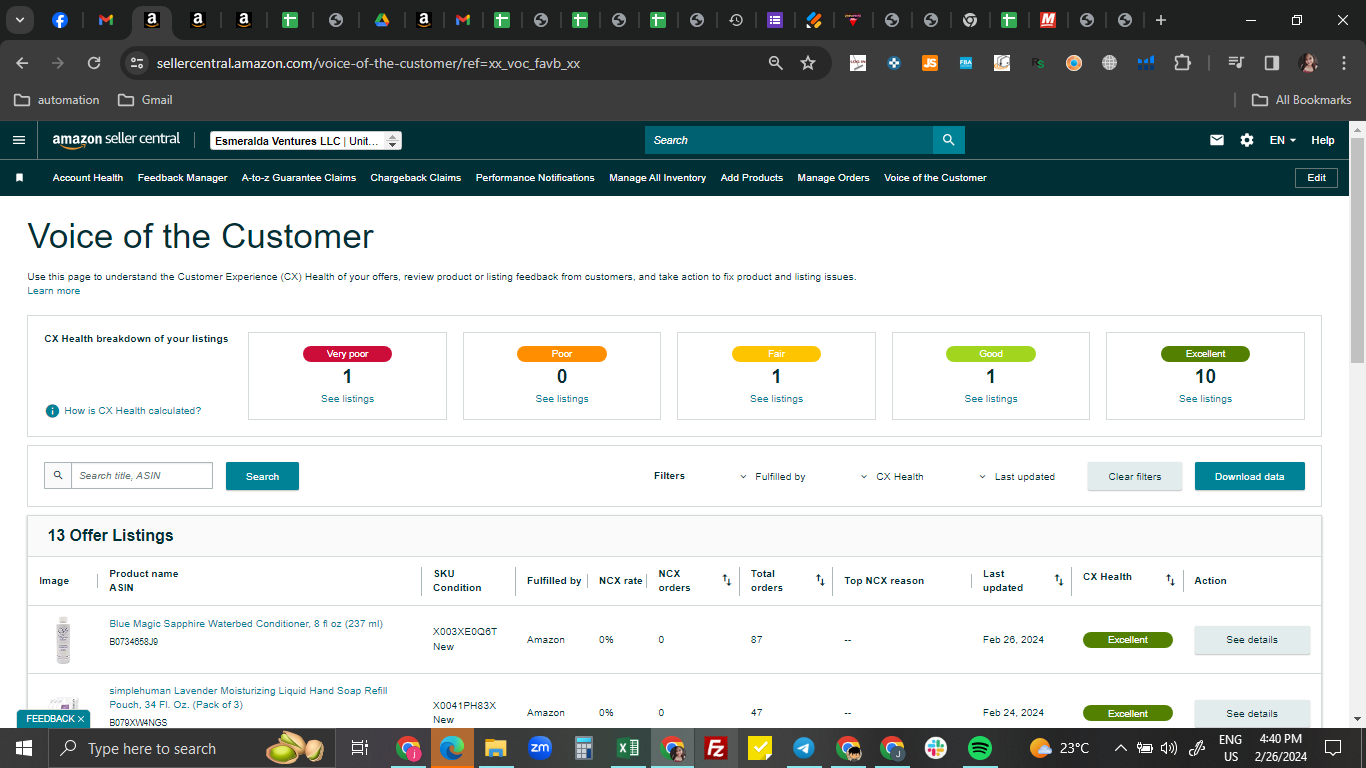Open the Esmeralda Ventures LLC account selector
The width and height of the screenshot is (1366, 768).
[x=306, y=141]
